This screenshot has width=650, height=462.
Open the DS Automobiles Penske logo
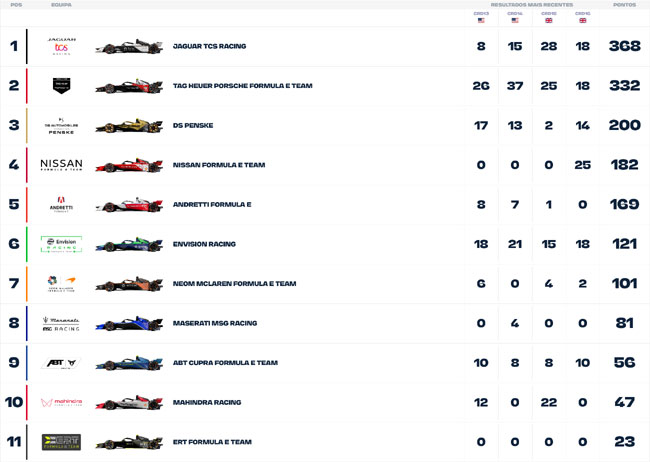point(61,126)
